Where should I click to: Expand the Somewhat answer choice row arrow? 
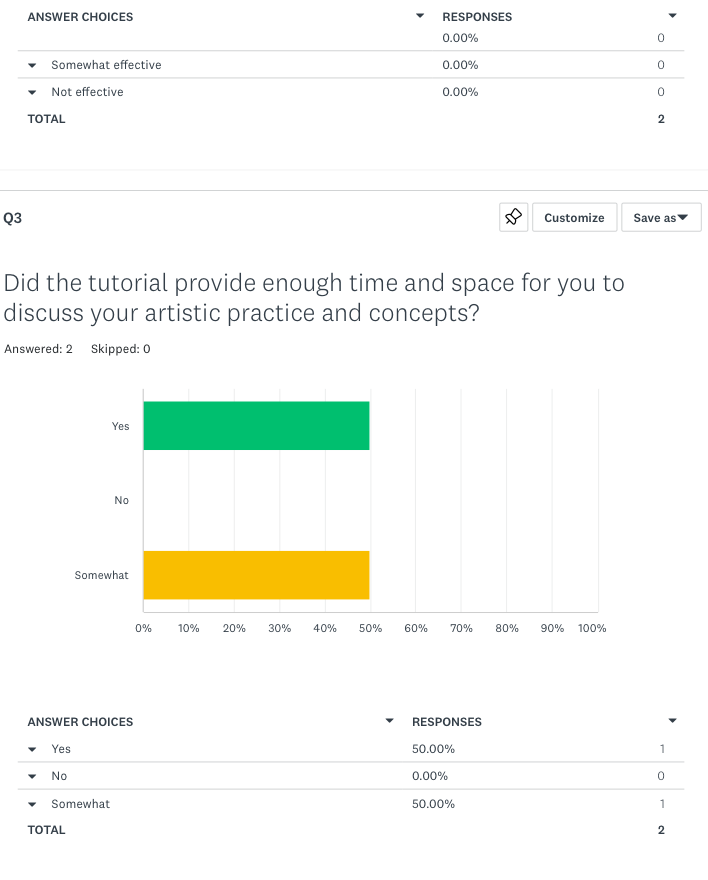click(33, 804)
